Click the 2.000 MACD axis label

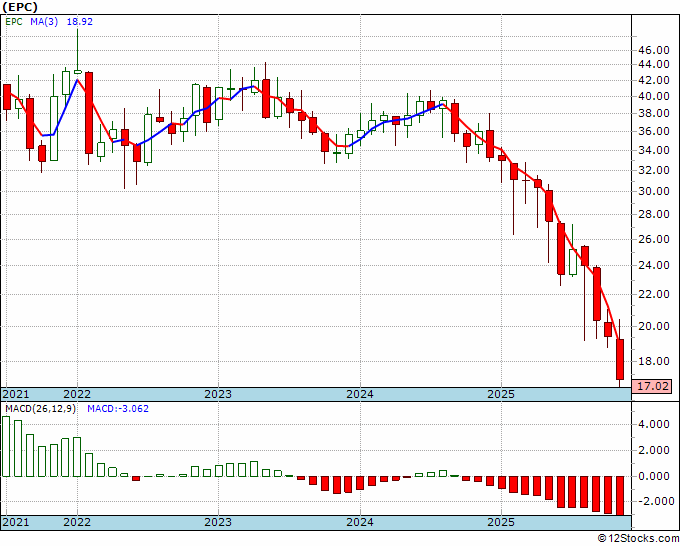pos(654,451)
